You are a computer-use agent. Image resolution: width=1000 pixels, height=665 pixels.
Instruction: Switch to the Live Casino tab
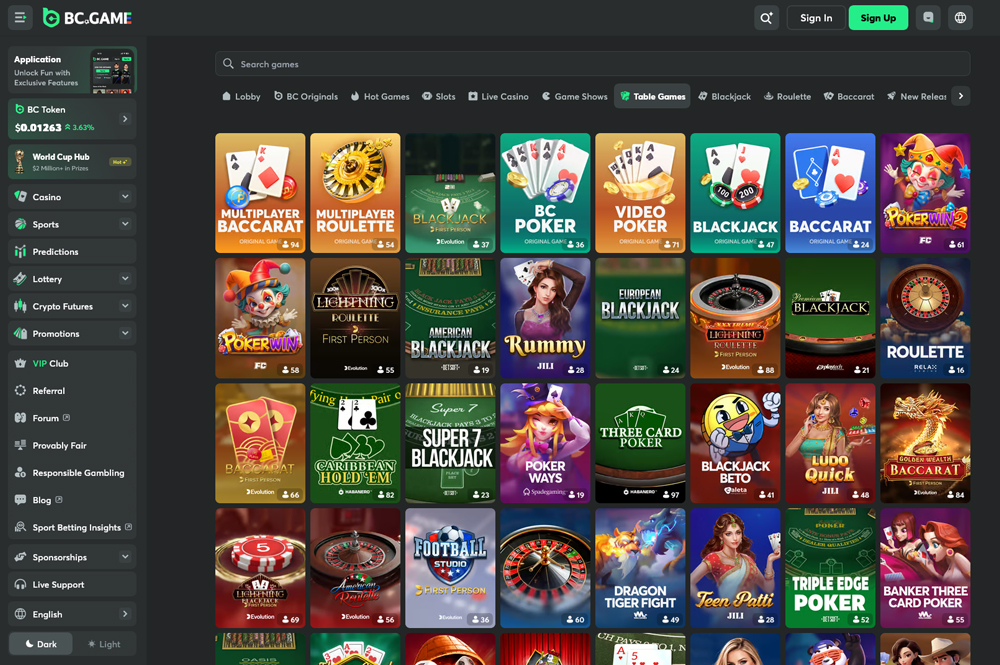coord(498,96)
